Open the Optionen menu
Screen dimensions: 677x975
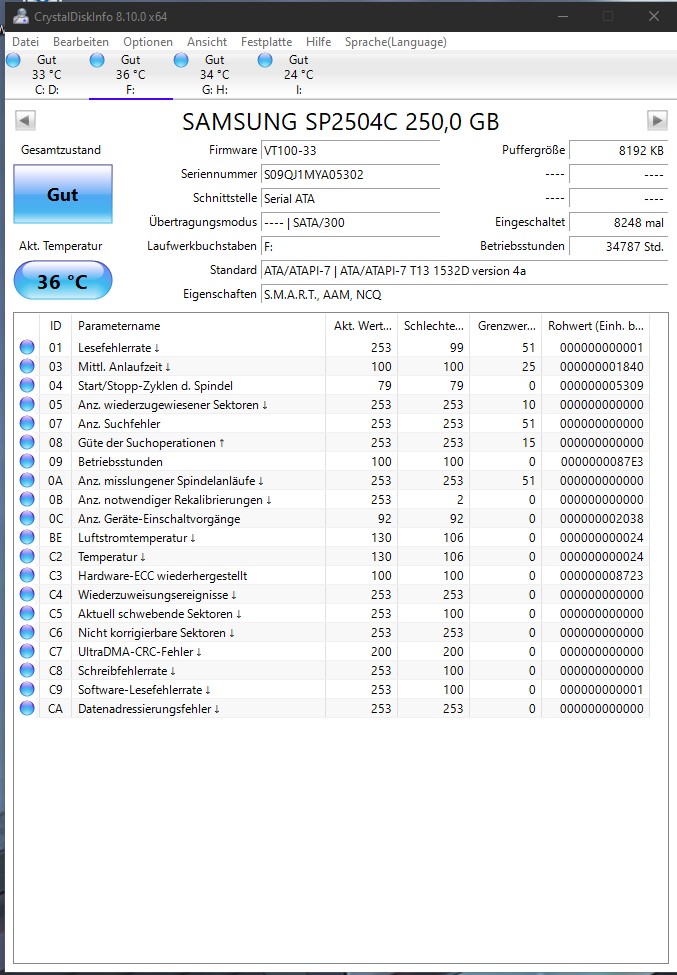tap(148, 42)
